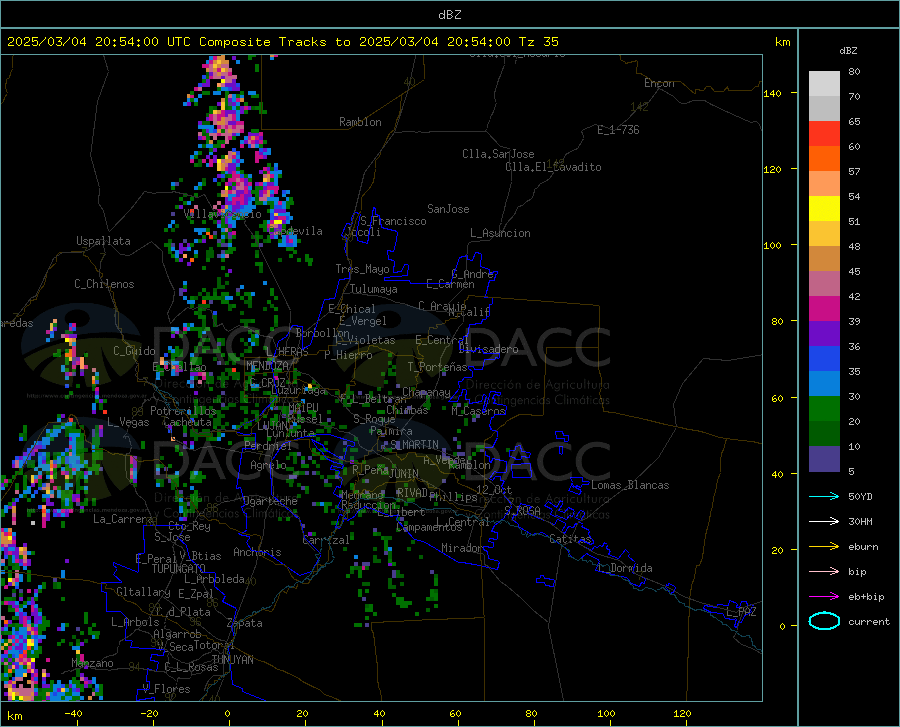Viewport: 900px width, 727px height.
Task: Click the L_PAZ place label
Action: click(x=741, y=612)
